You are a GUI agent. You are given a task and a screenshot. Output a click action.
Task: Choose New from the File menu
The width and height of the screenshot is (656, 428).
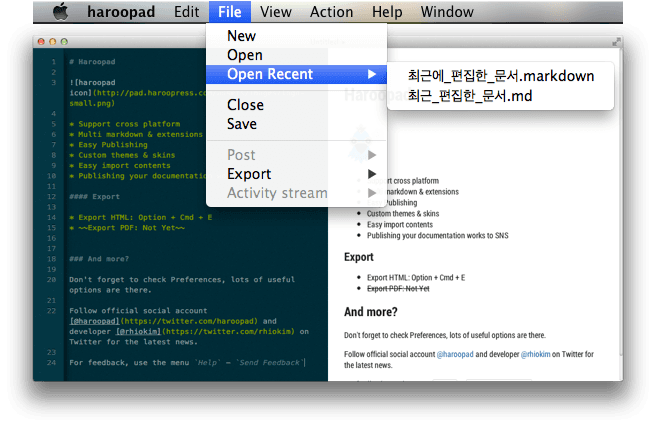pos(241,36)
